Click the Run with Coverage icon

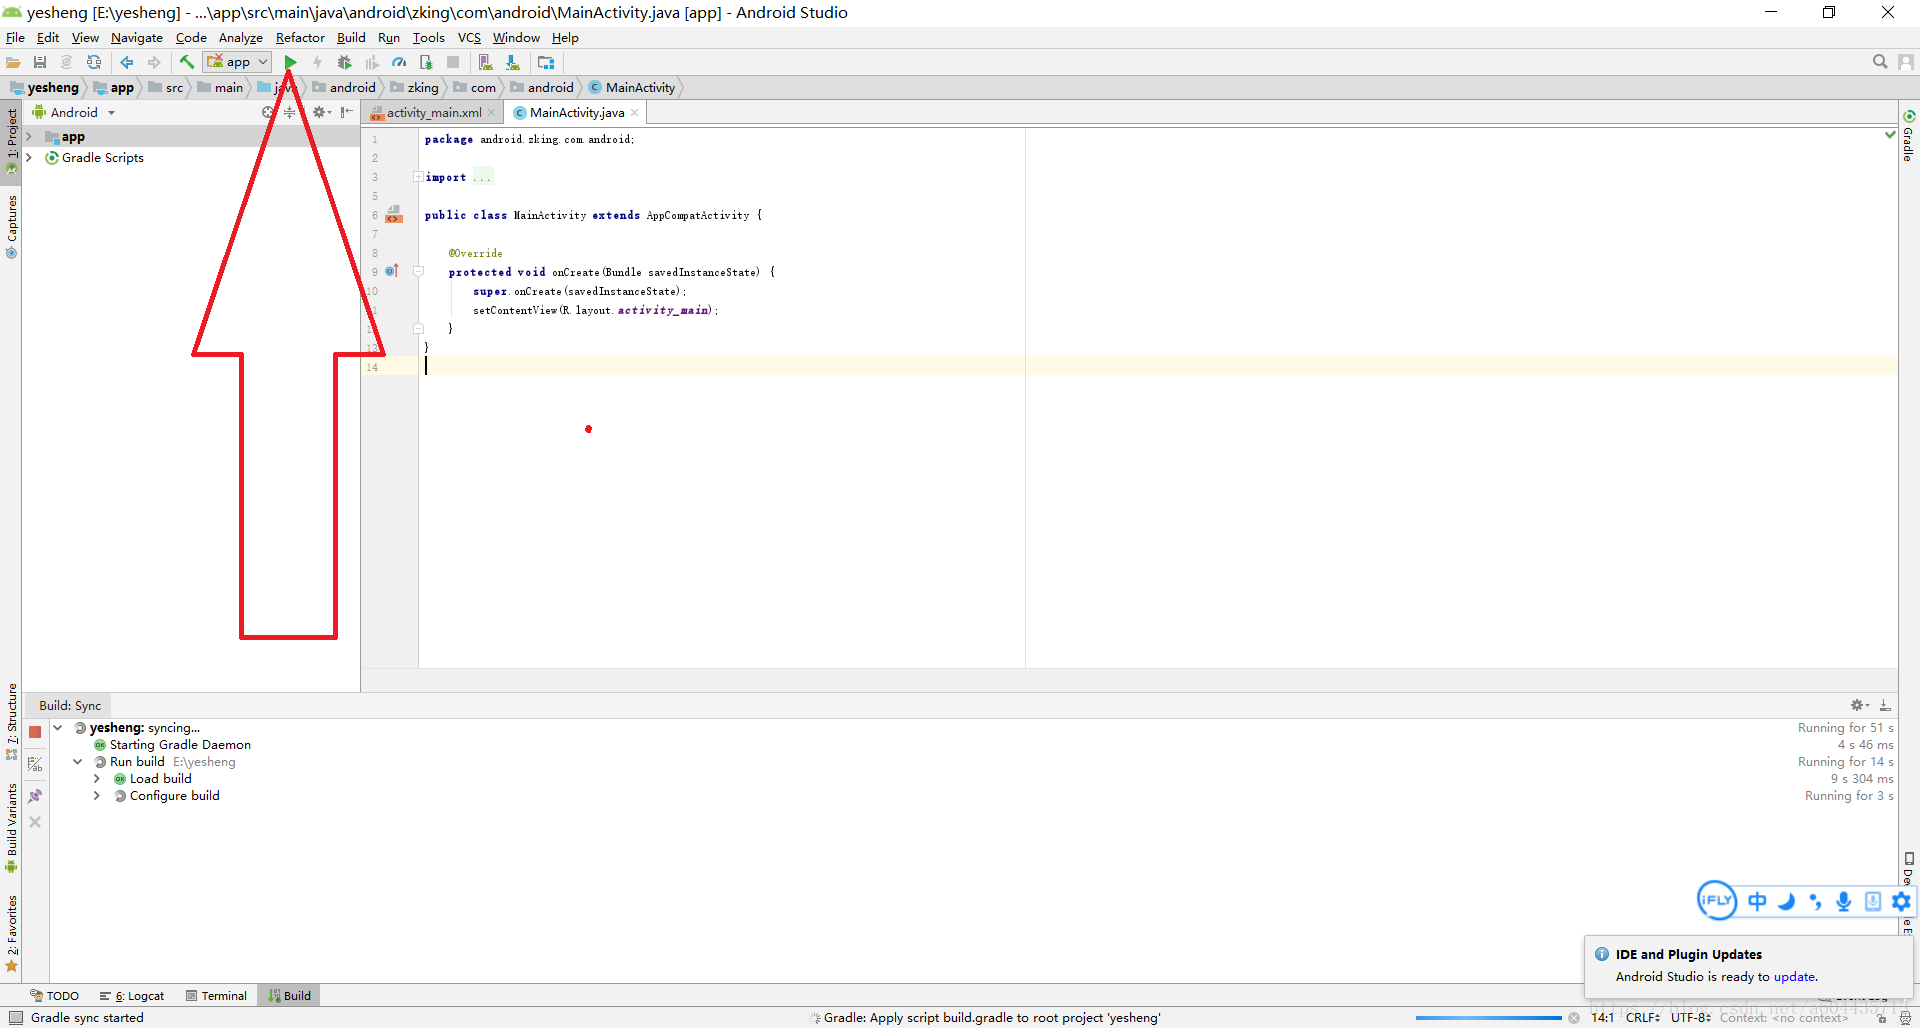(372, 62)
